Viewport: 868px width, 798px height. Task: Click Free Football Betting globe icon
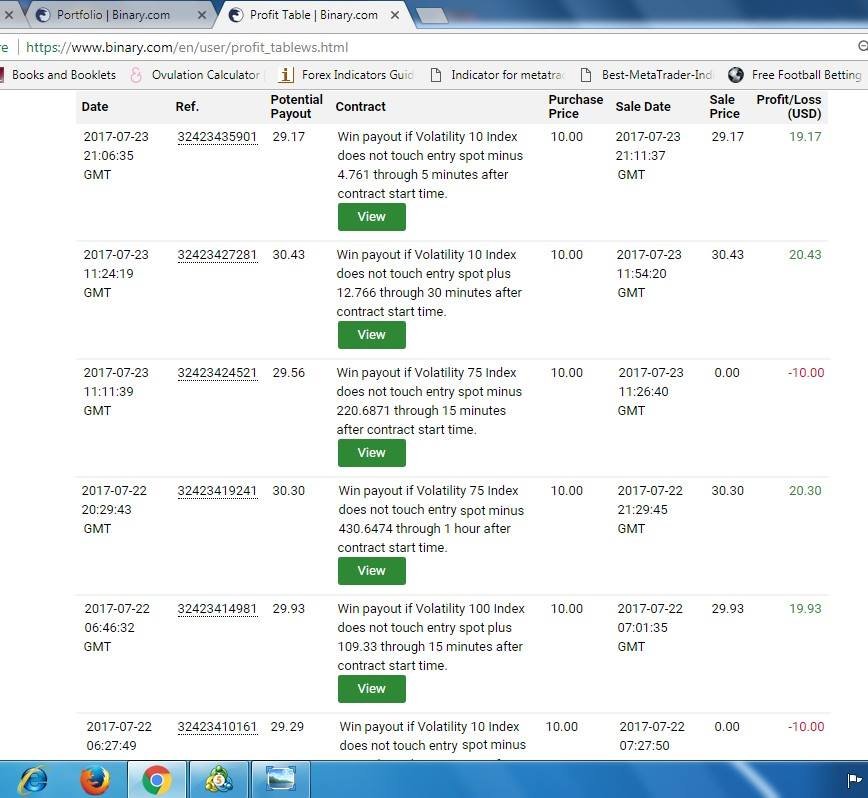click(736, 75)
